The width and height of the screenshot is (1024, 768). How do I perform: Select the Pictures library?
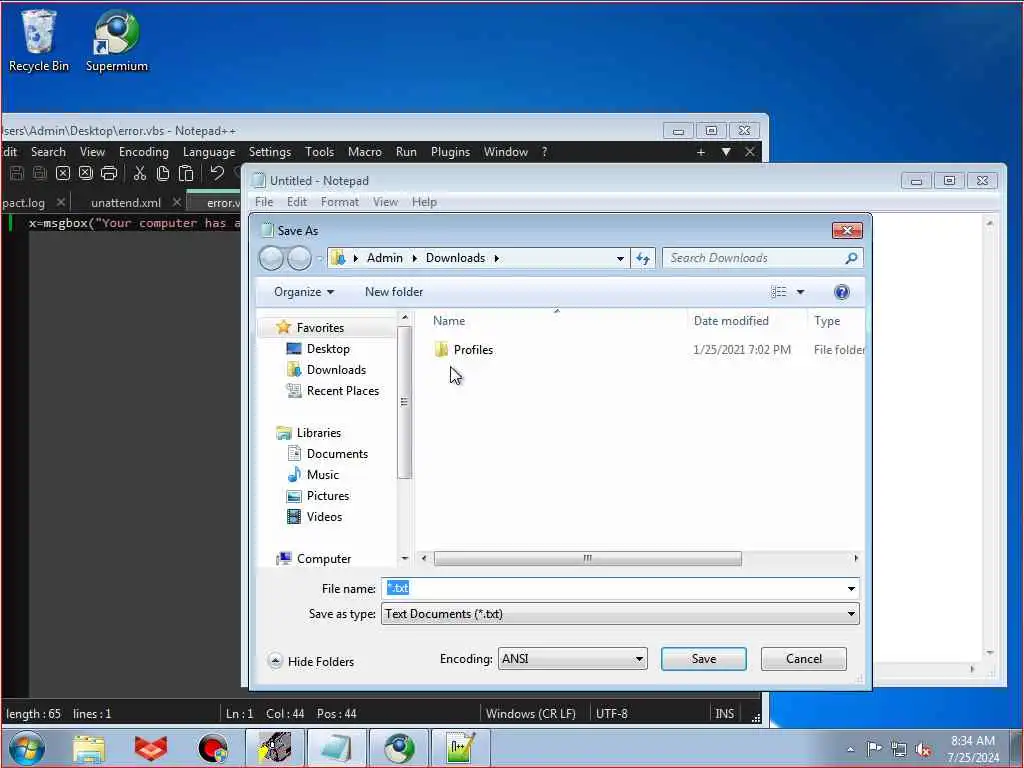(318, 496)
